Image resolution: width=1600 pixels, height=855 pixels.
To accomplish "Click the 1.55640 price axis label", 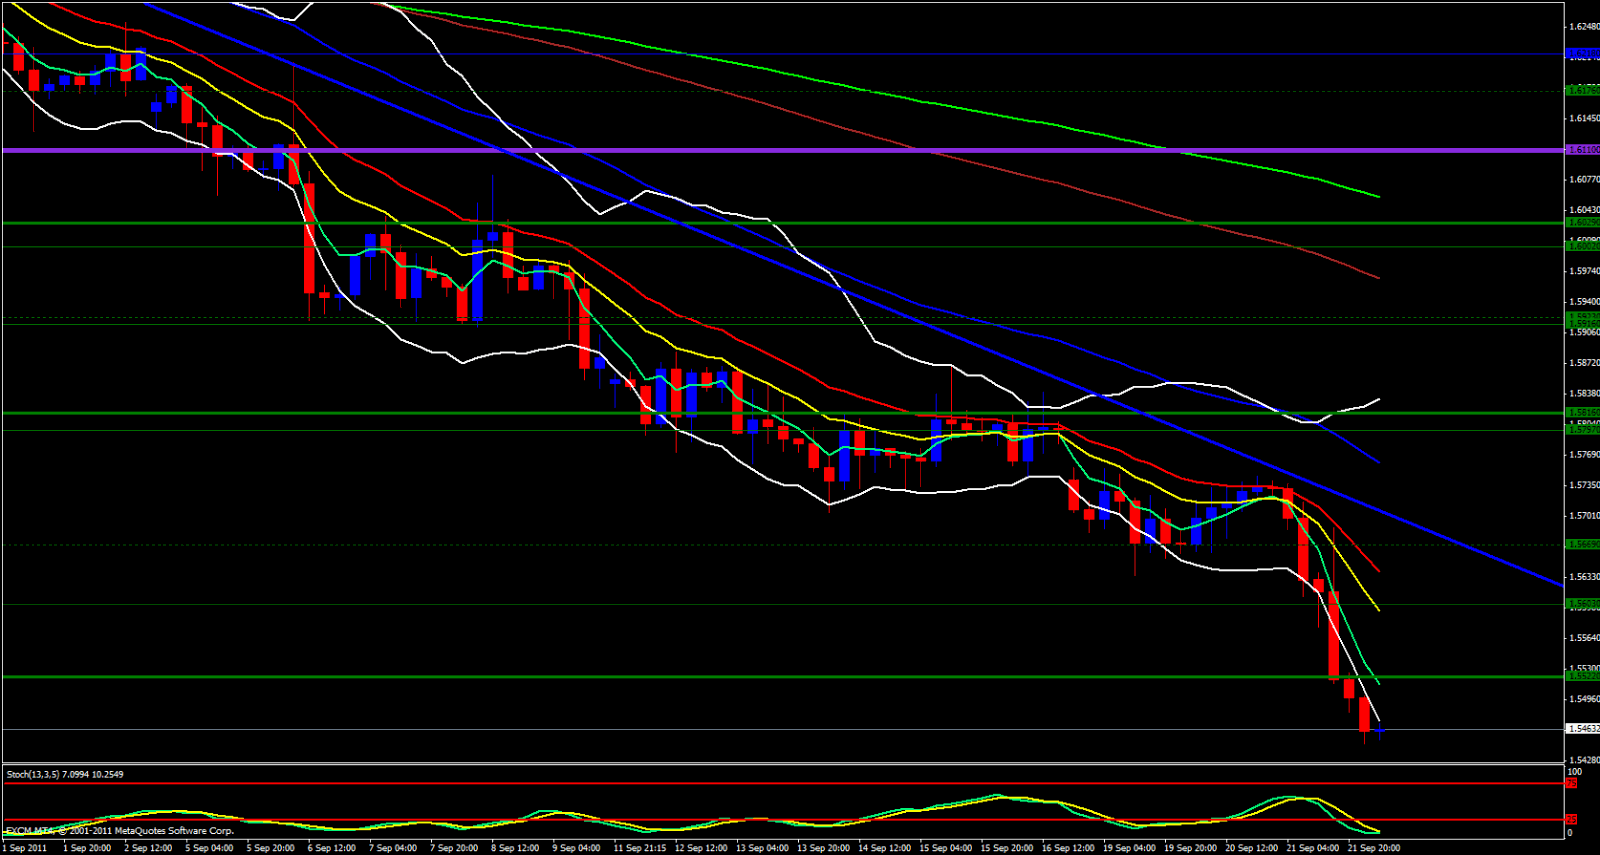I will [1585, 638].
